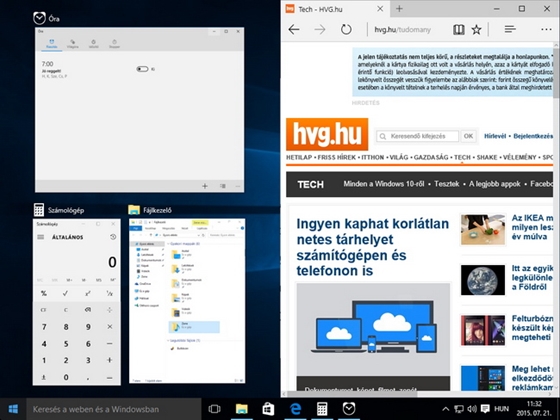Click the Keresendő kifejezés search field
Screen dimensions: 560x420
[418, 136]
